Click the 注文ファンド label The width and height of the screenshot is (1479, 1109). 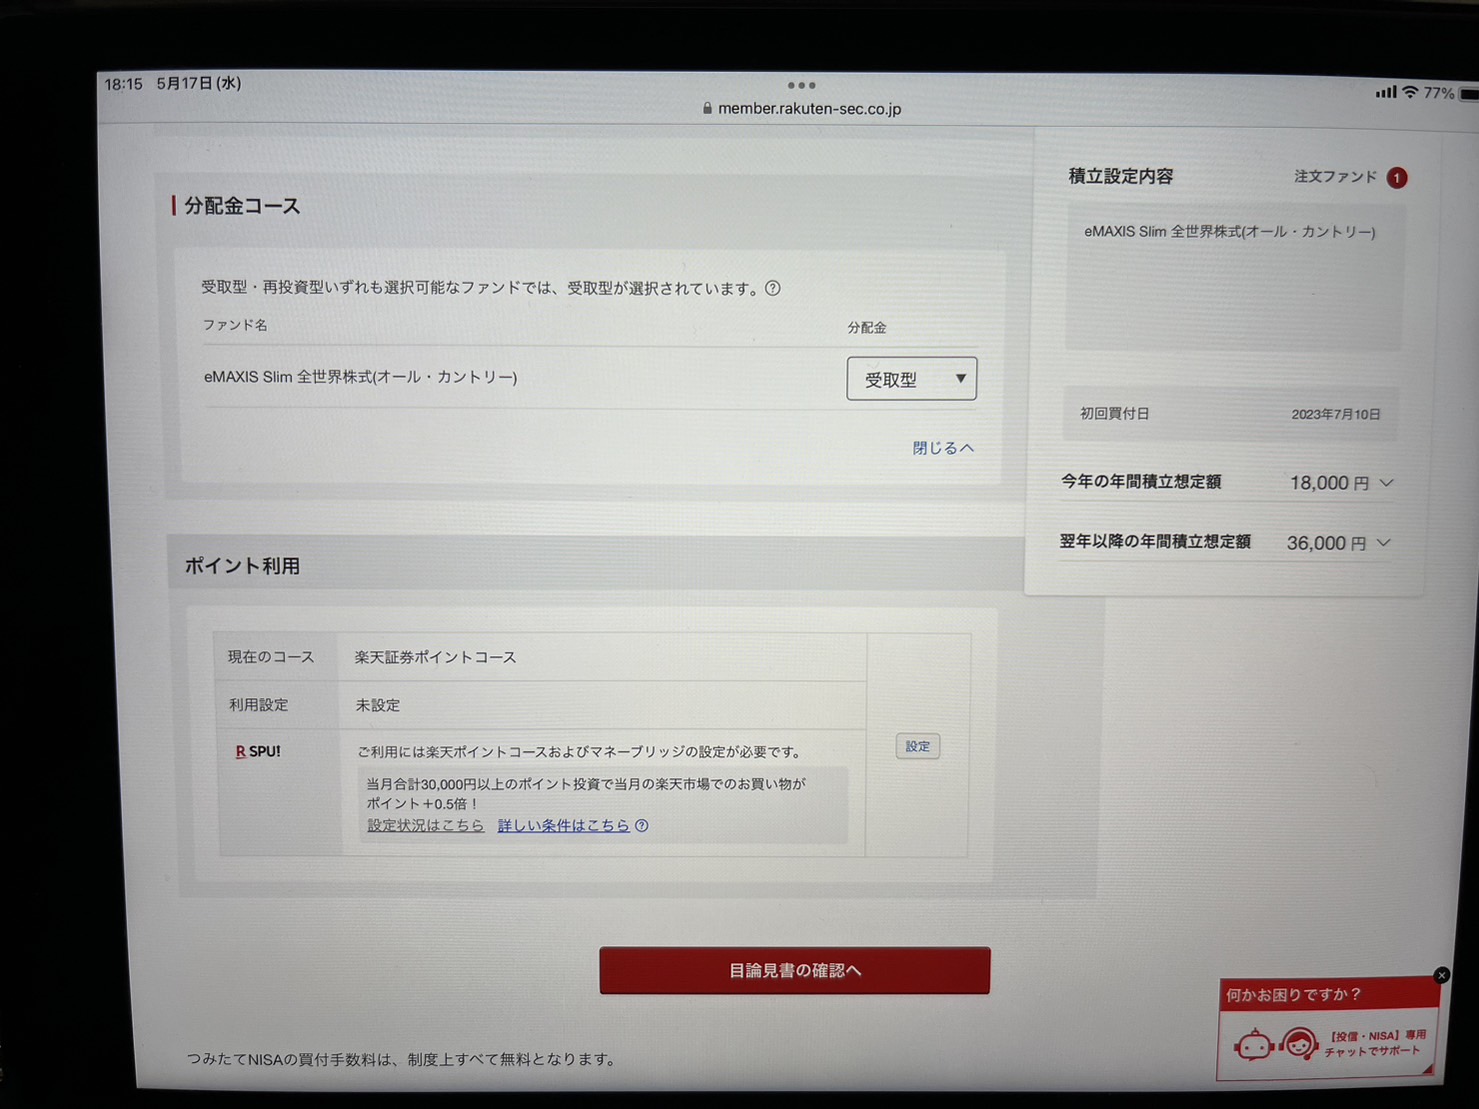pos(1335,177)
